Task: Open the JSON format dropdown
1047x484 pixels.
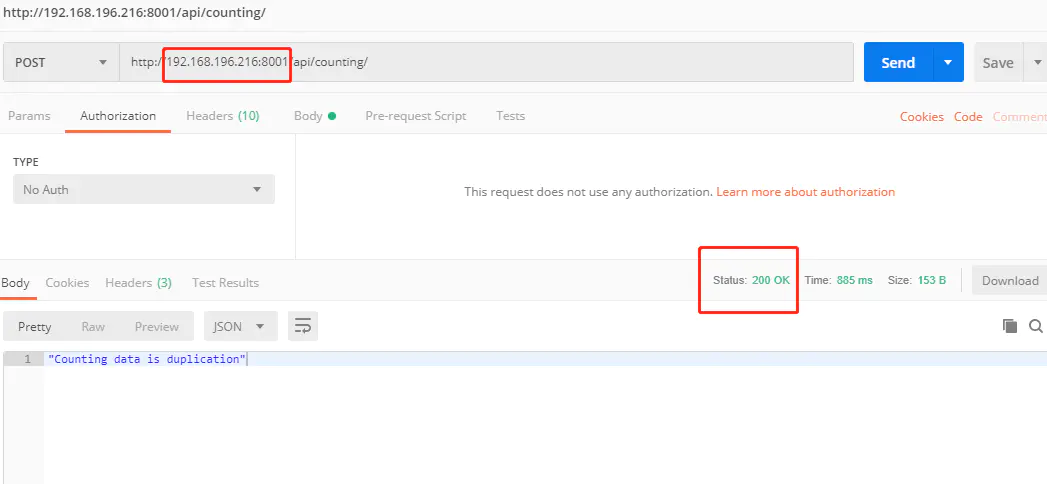Action: (x=240, y=326)
